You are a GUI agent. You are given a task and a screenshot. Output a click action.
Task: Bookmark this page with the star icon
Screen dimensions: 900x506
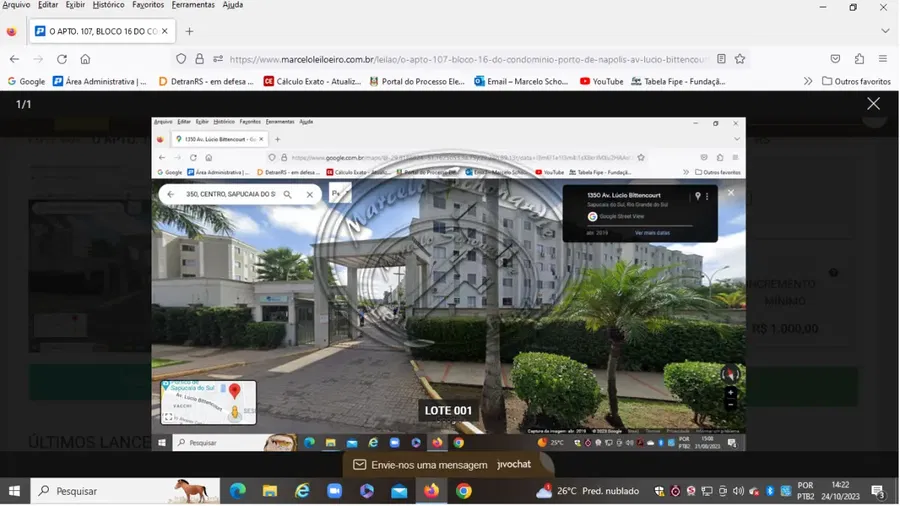click(740, 59)
